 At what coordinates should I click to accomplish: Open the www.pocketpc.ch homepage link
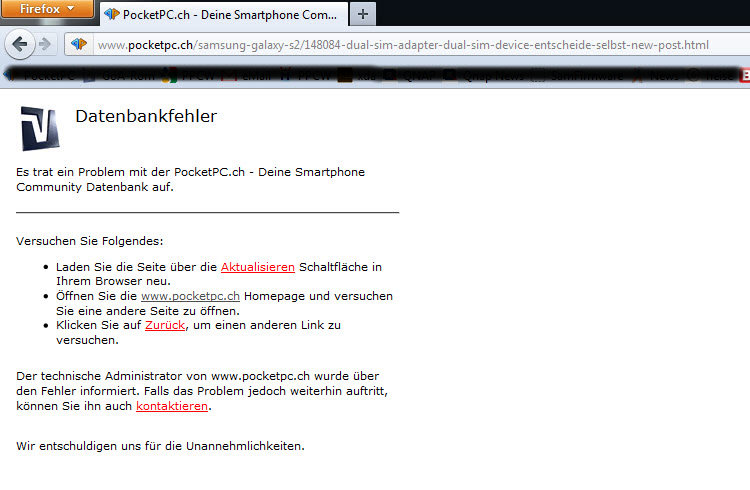[190, 296]
